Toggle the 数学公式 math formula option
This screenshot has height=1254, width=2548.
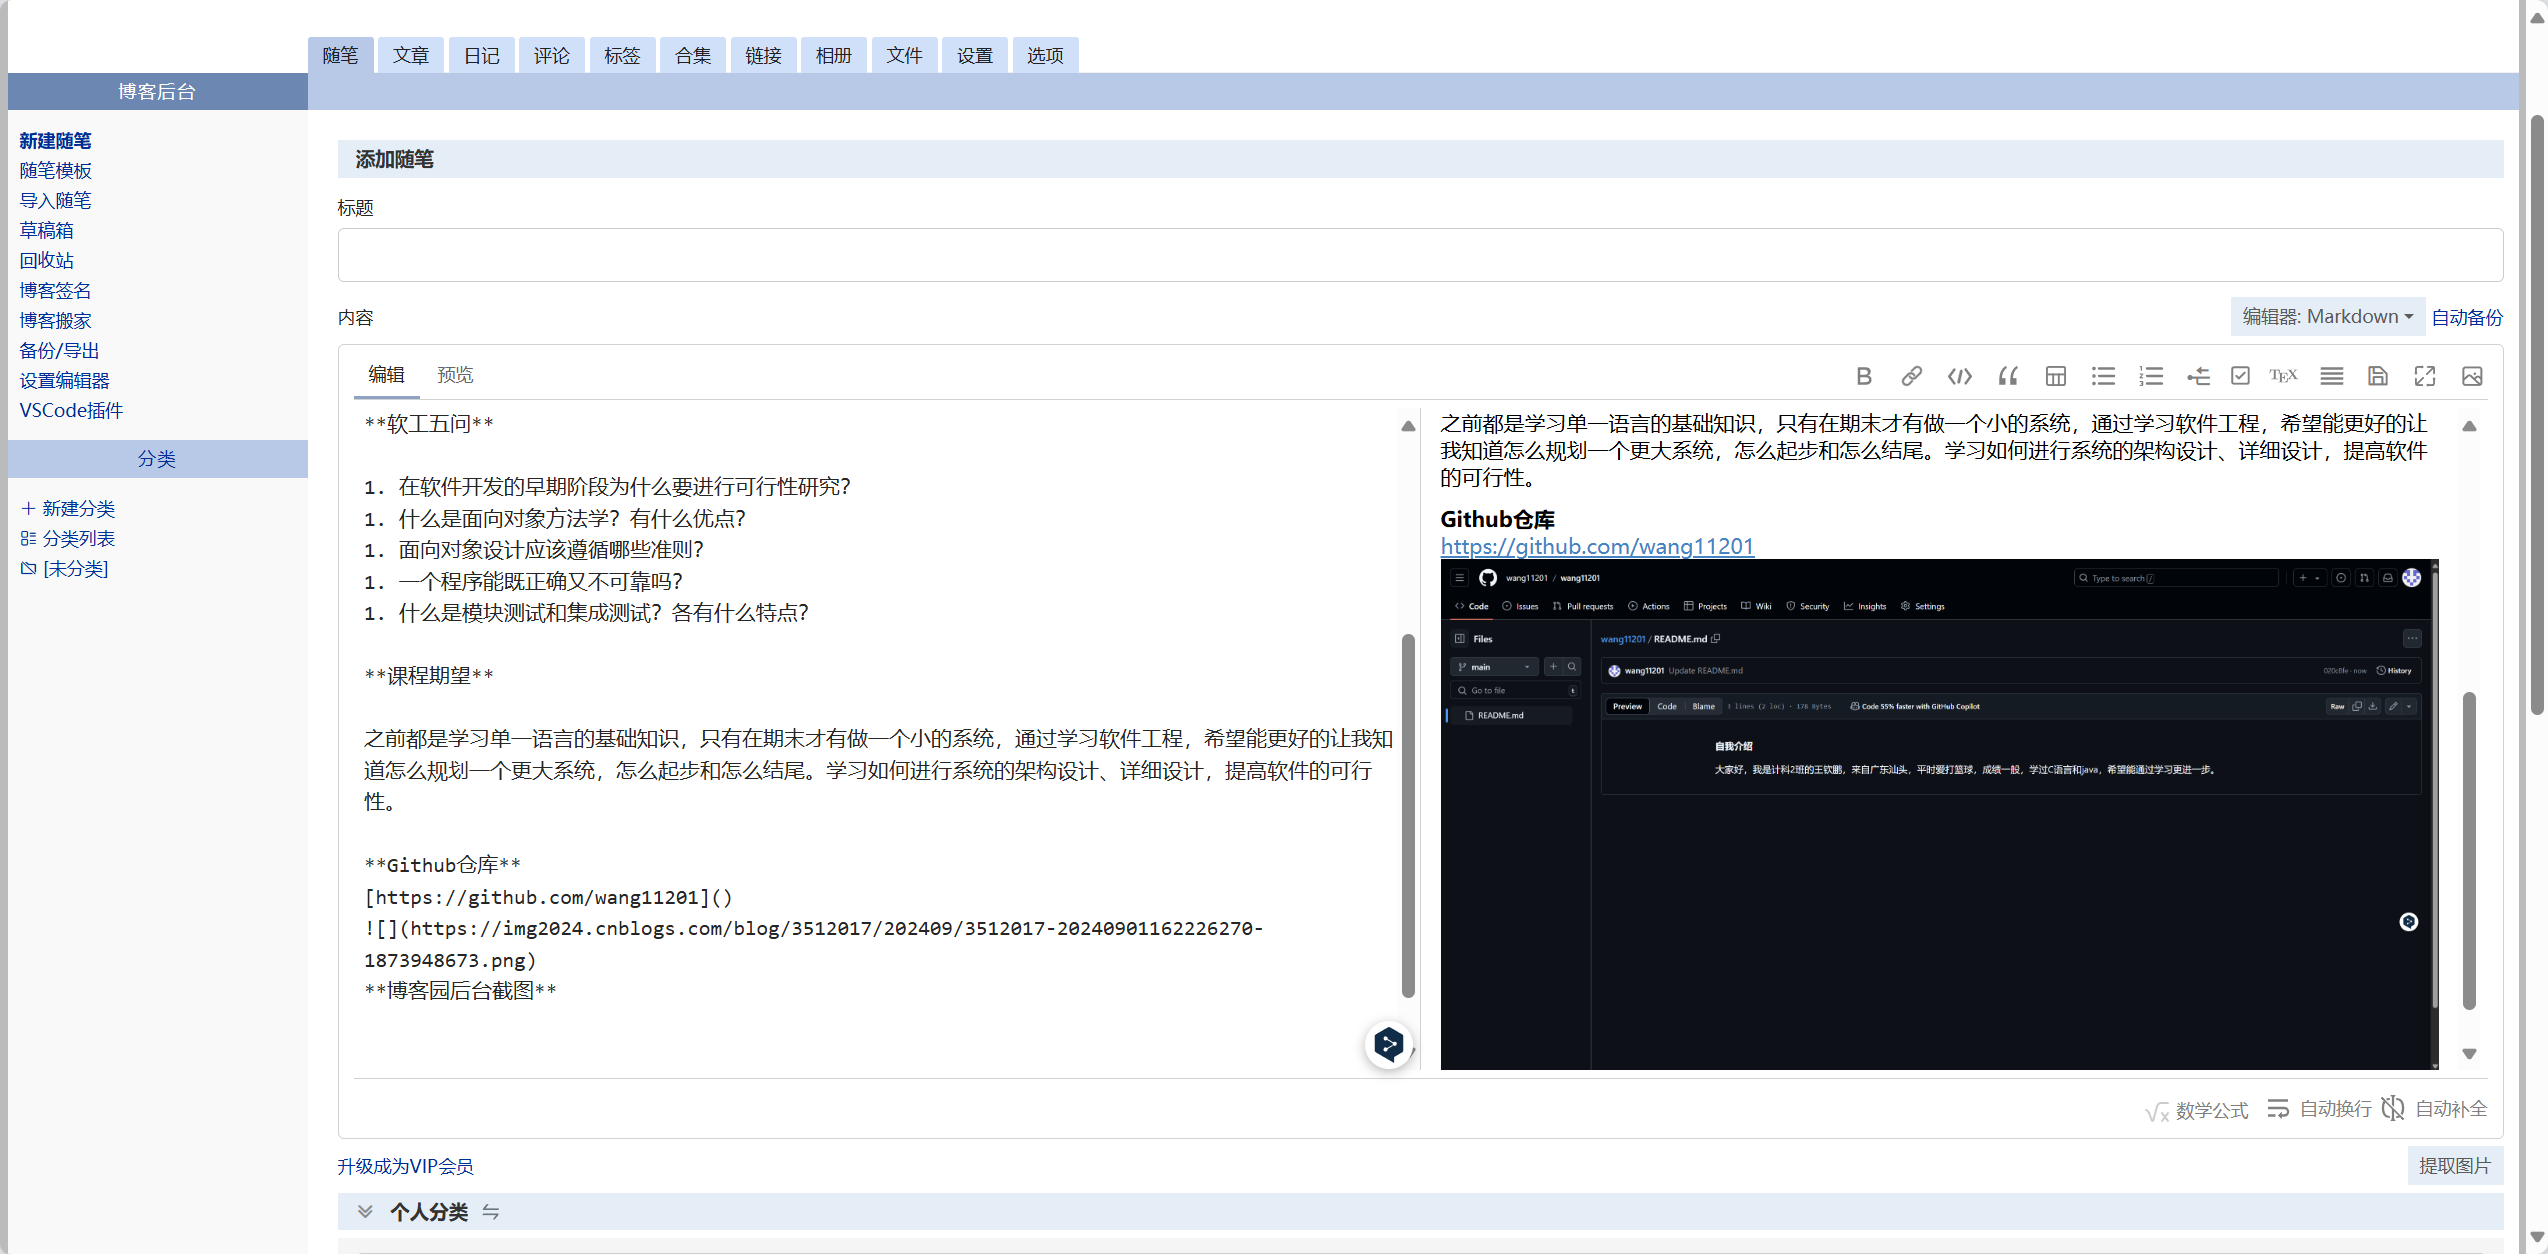[x=2197, y=1110]
